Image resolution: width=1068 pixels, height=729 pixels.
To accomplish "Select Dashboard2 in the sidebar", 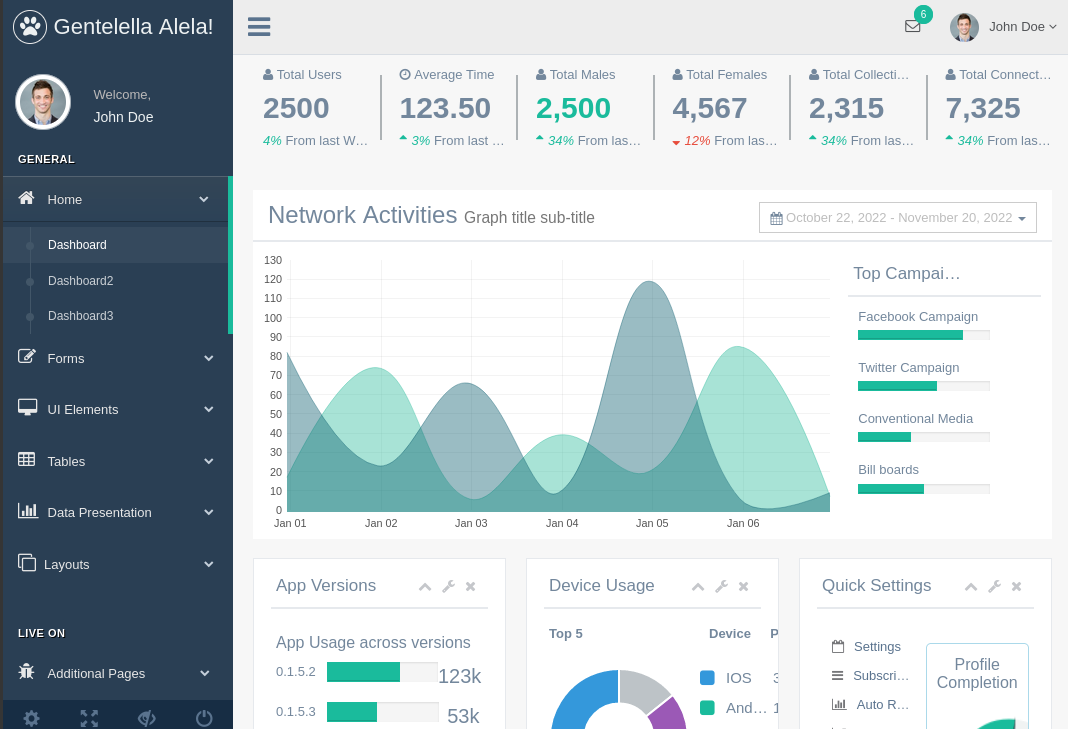I will 80,281.
